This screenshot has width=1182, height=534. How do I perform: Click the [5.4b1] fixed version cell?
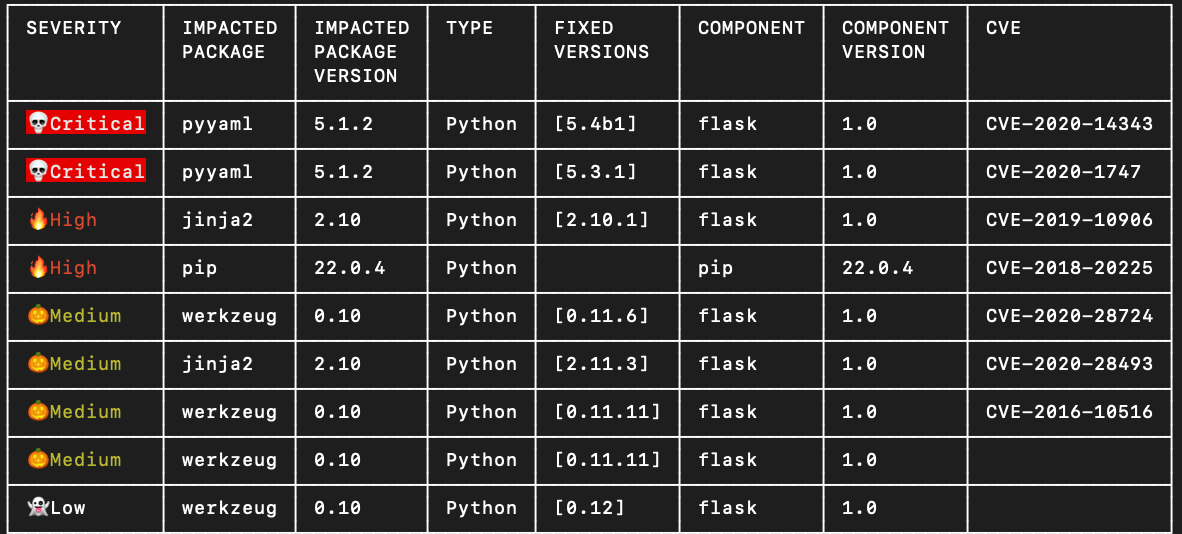pos(595,123)
